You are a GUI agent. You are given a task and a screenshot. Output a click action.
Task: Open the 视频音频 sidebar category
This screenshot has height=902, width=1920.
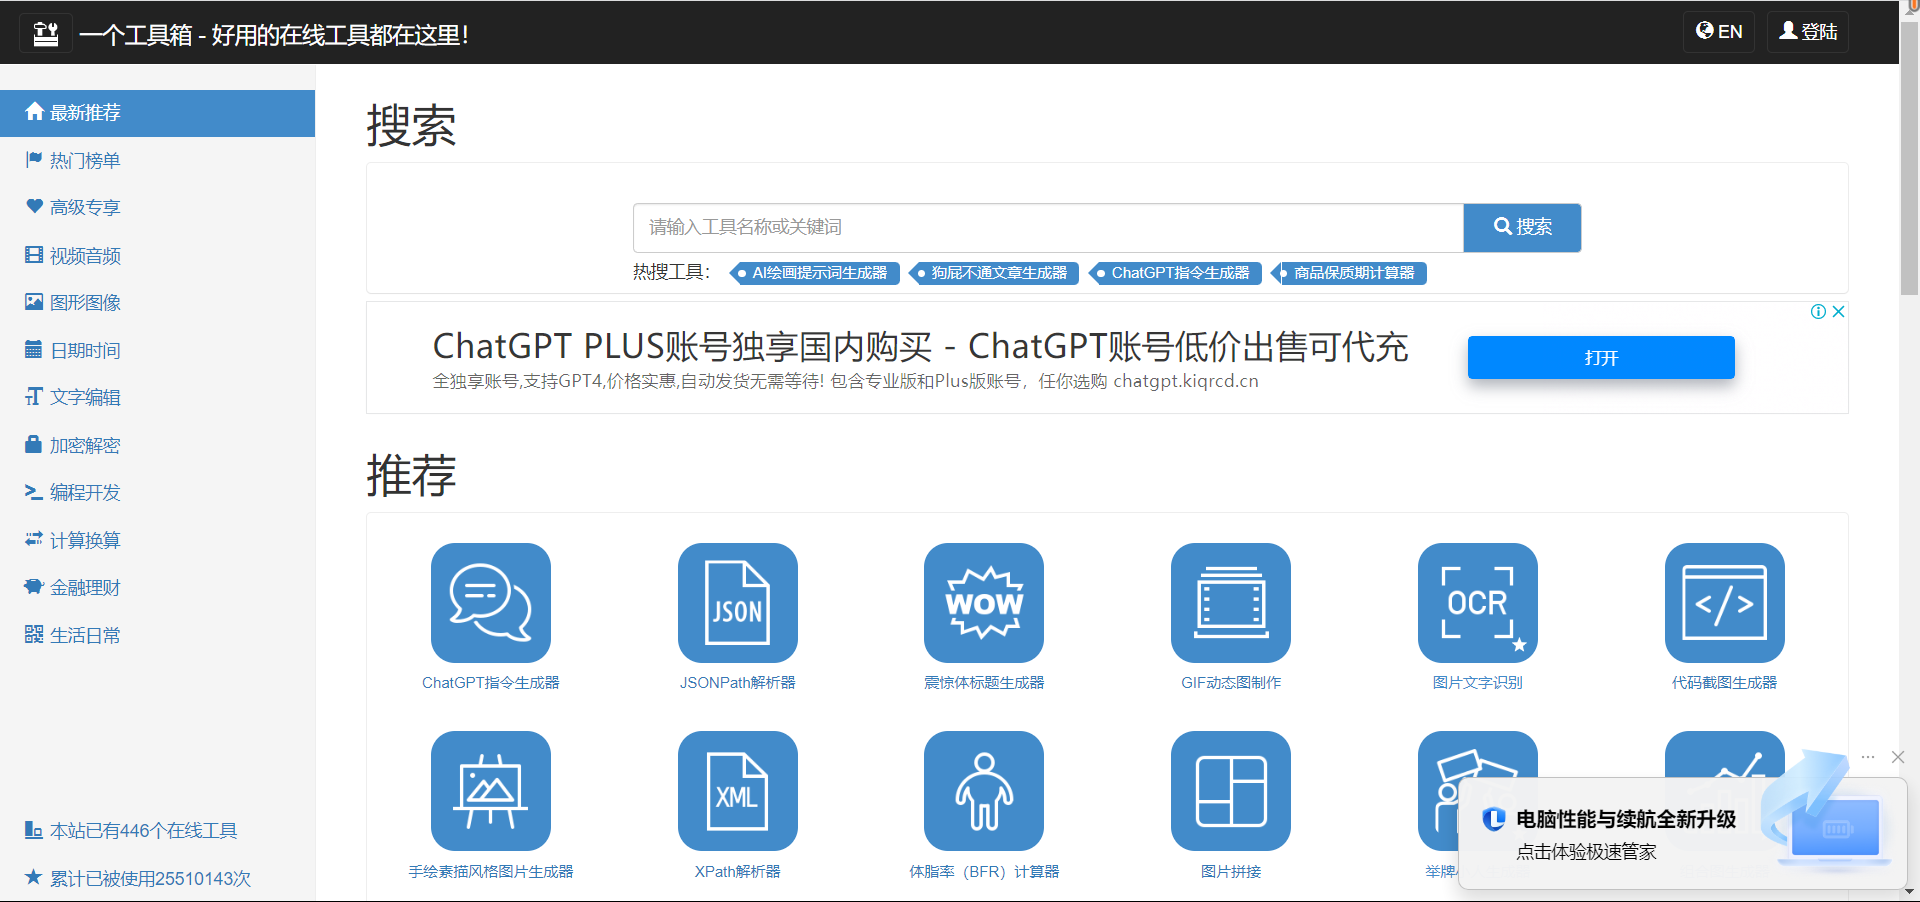coord(157,256)
